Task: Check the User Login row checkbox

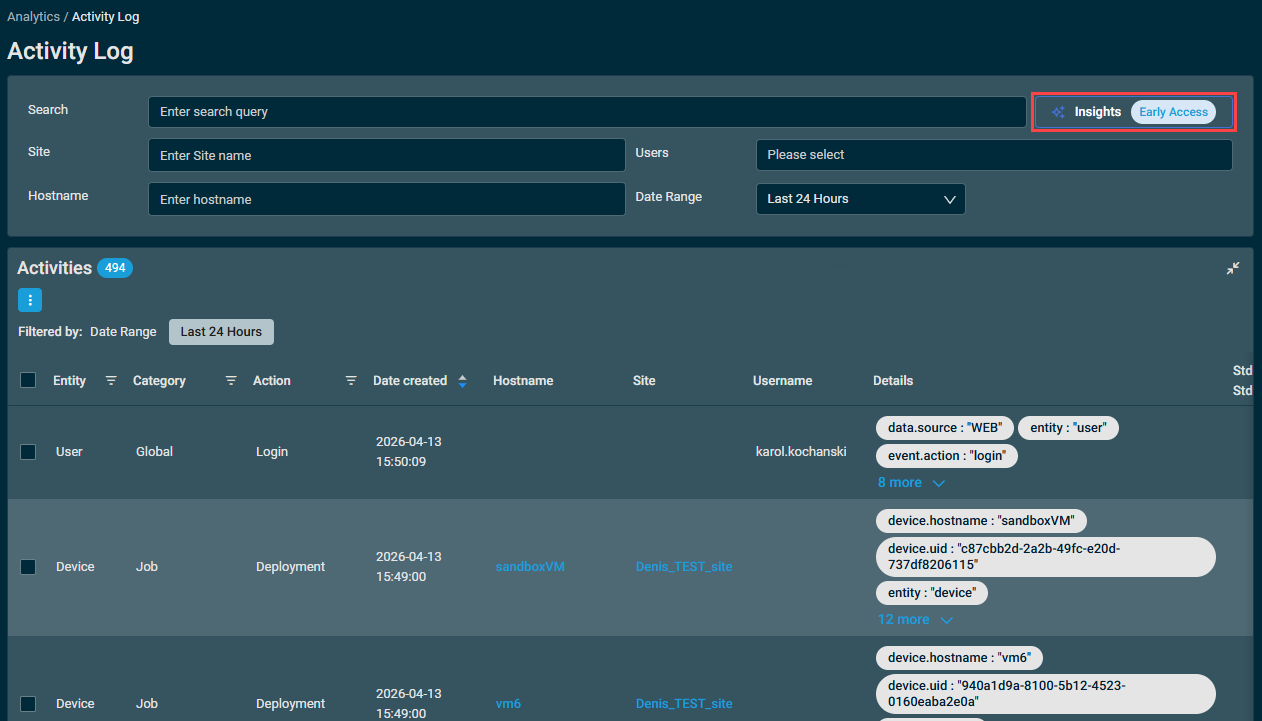Action: pos(28,452)
